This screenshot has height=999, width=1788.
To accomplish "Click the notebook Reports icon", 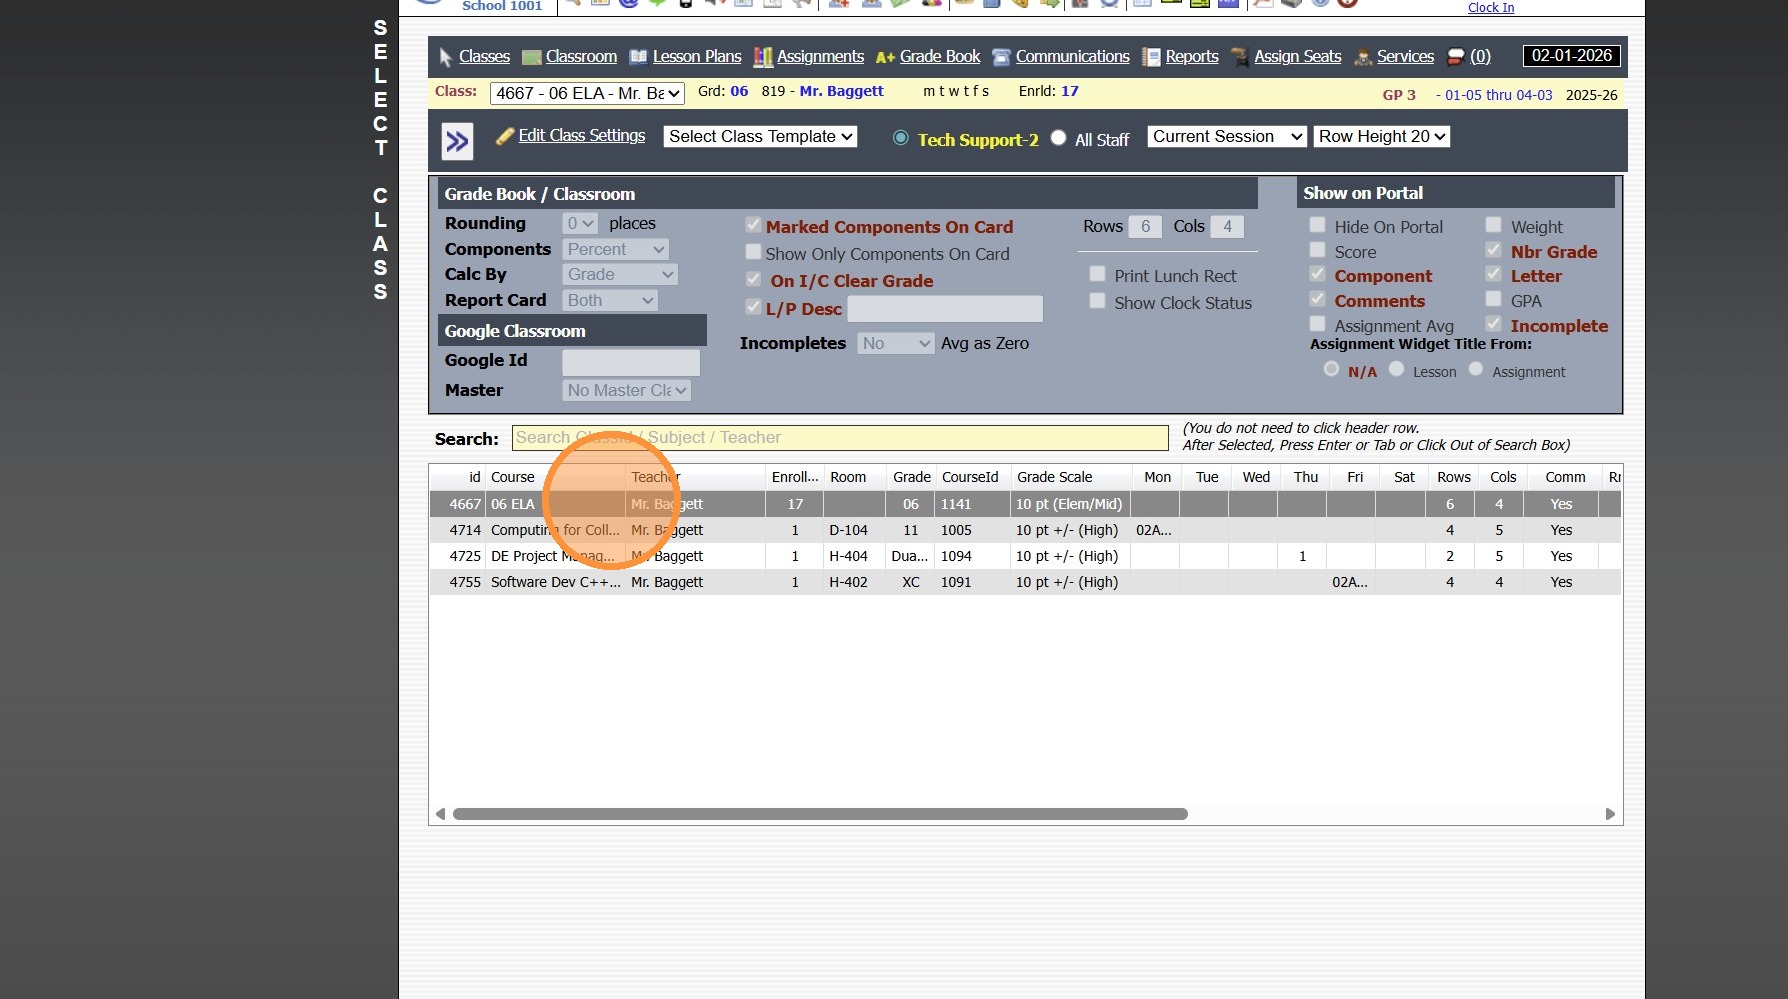I will click(x=1151, y=57).
